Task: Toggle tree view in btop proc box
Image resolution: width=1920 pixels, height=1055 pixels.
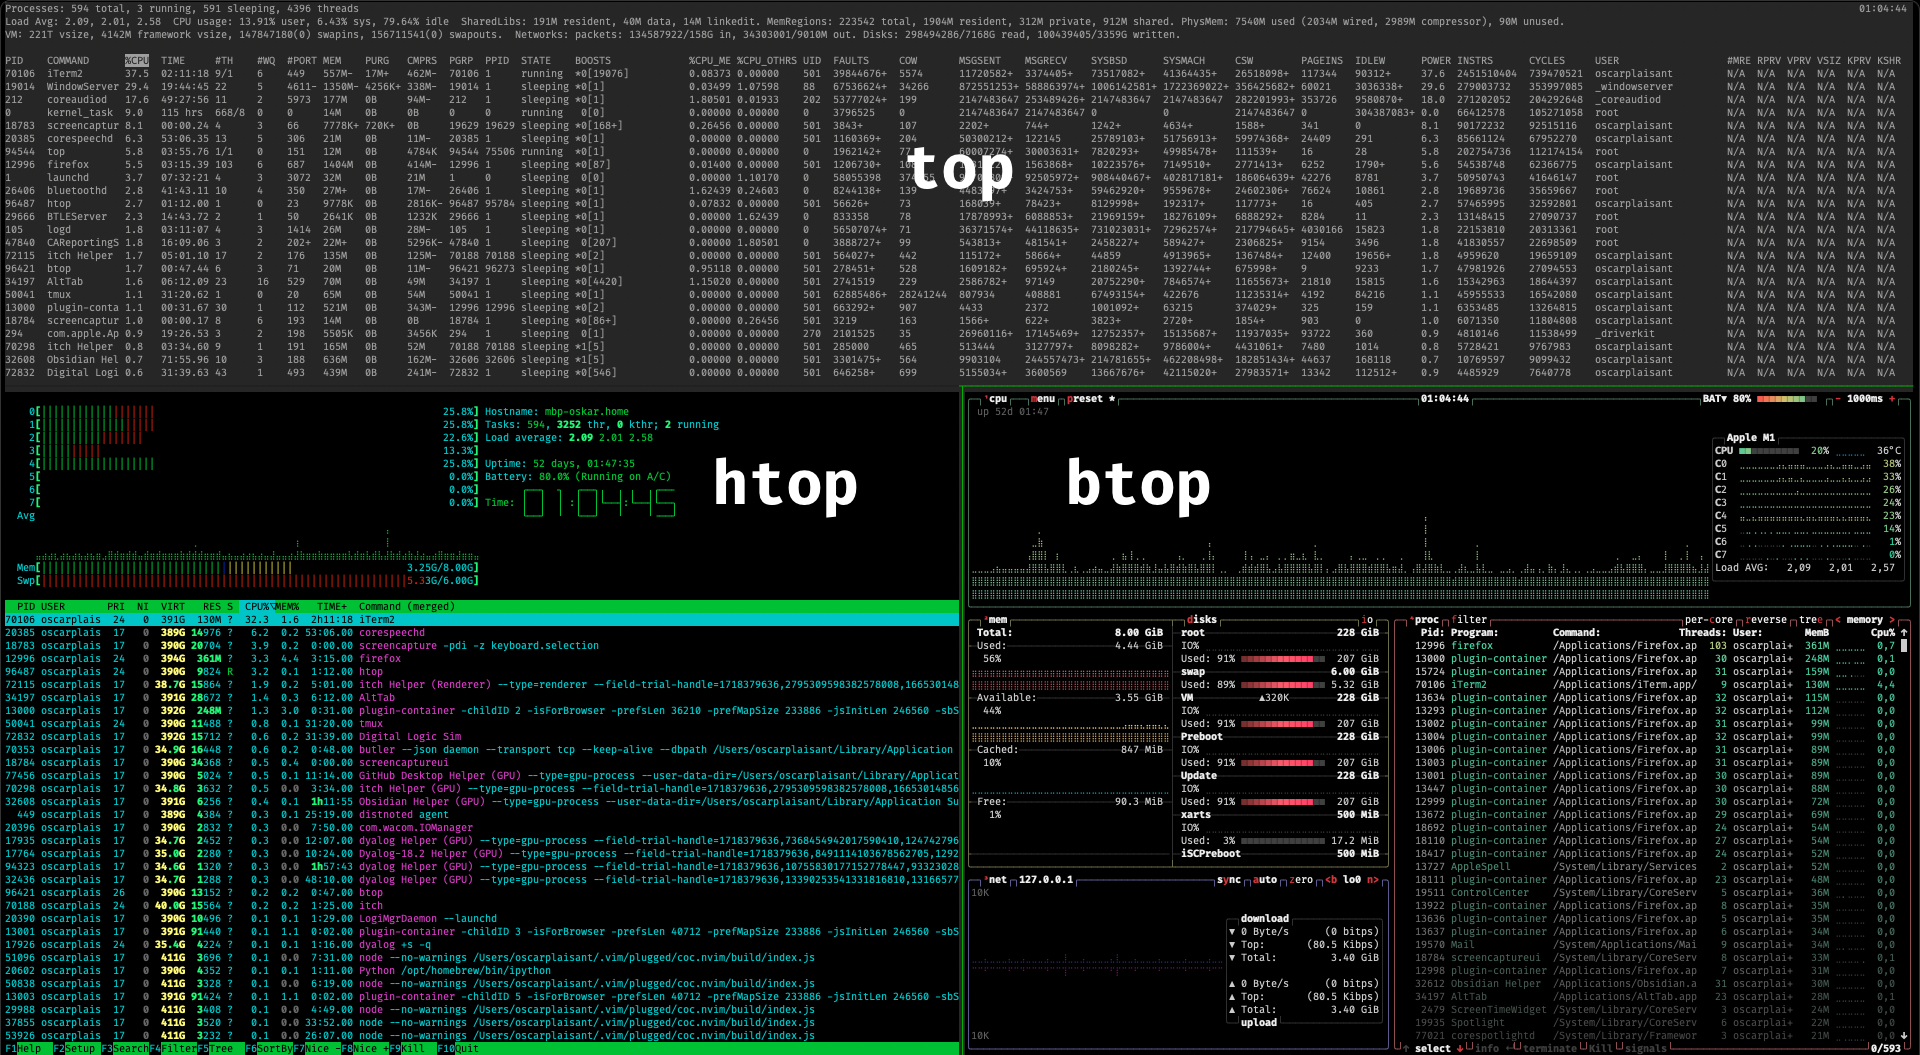Action: (x=1811, y=620)
